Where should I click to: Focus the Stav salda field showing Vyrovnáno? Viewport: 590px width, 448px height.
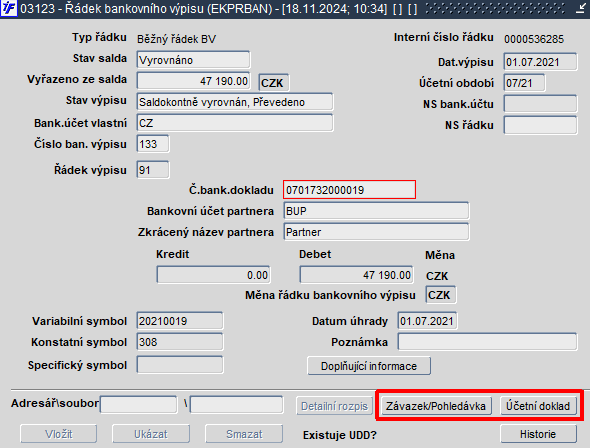coord(193,60)
